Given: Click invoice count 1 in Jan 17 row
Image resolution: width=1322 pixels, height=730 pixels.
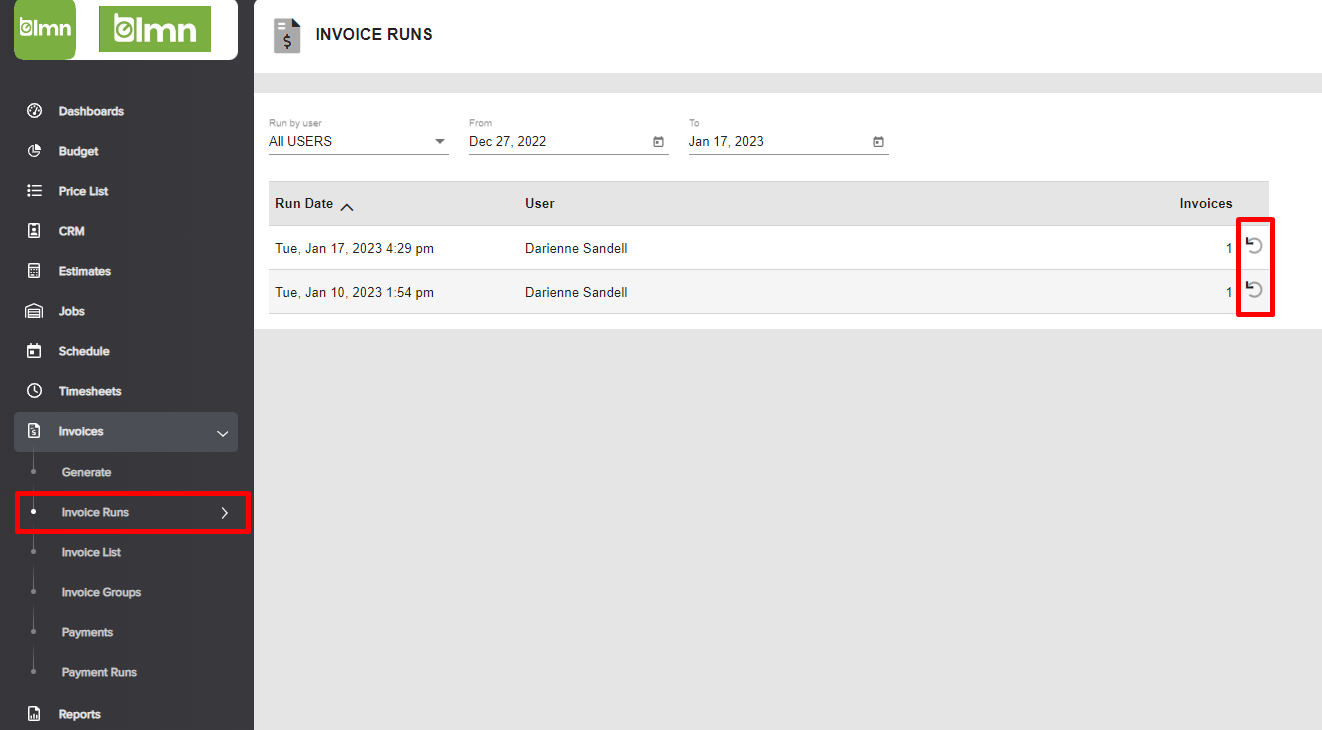Looking at the screenshot, I should click(x=1229, y=248).
